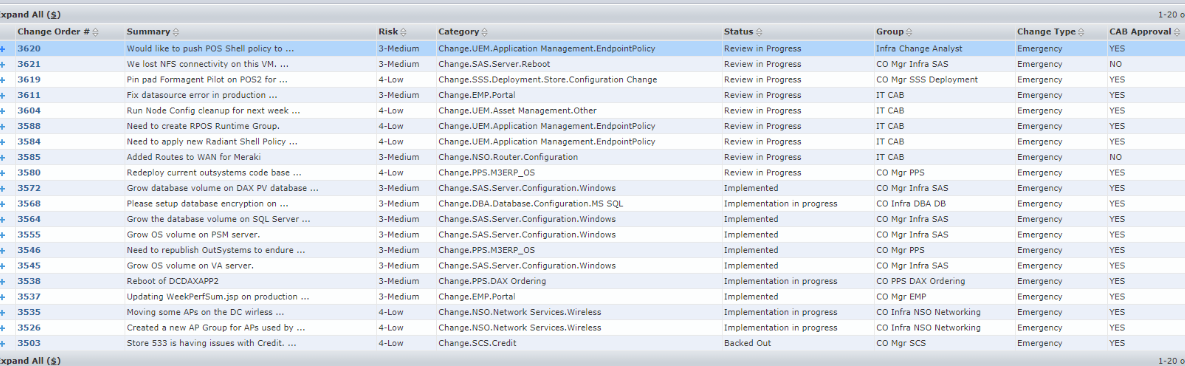Click the top Expand All link

pos(31,14)
